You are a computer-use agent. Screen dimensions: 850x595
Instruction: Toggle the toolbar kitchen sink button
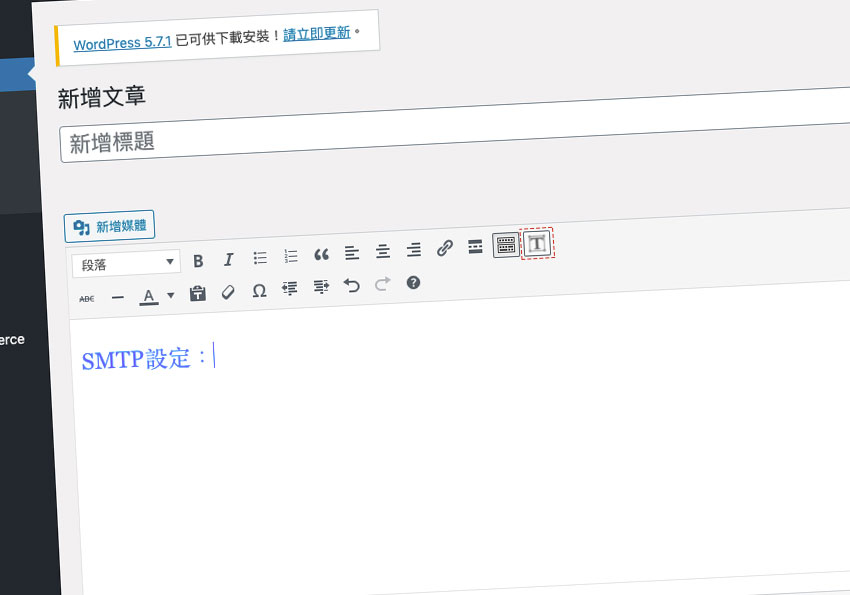(x=506, y=245)
